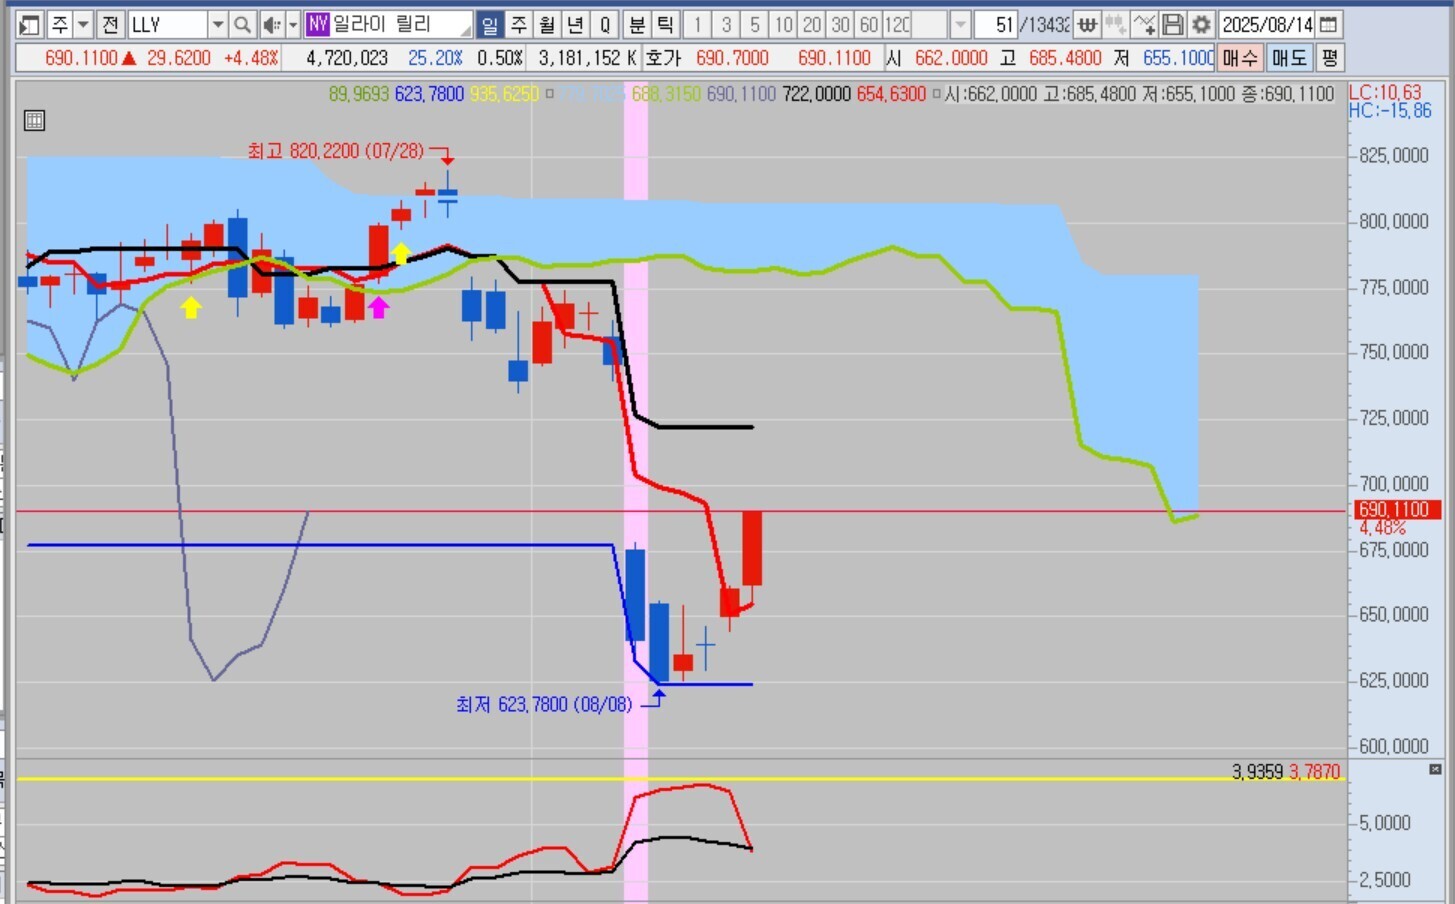Switch to the 주 weekly chart period

518,24
